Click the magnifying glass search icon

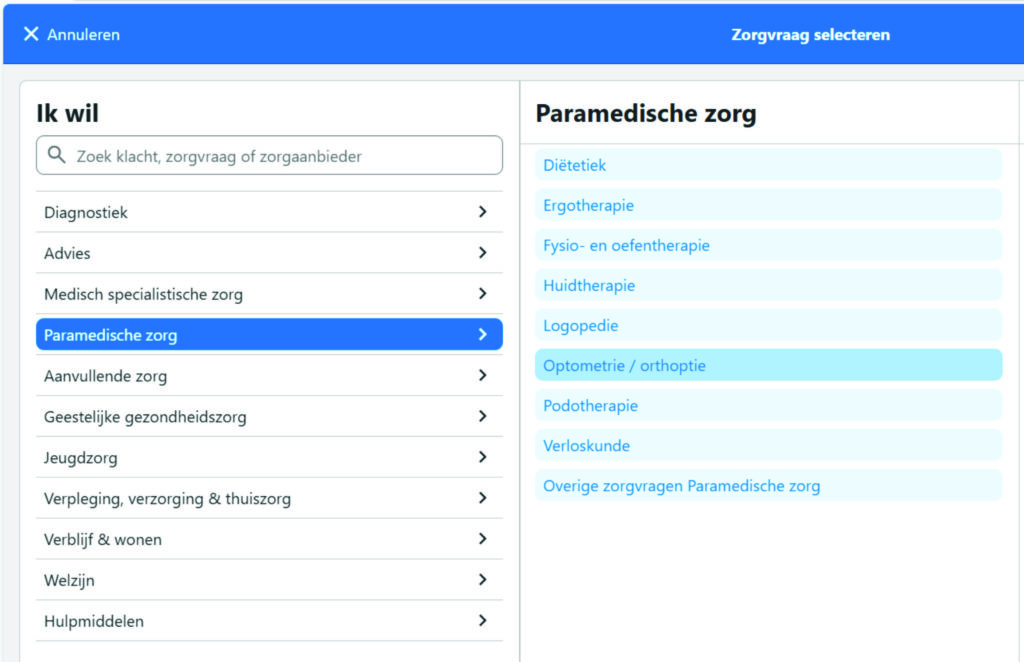click(x=57, y=155)
